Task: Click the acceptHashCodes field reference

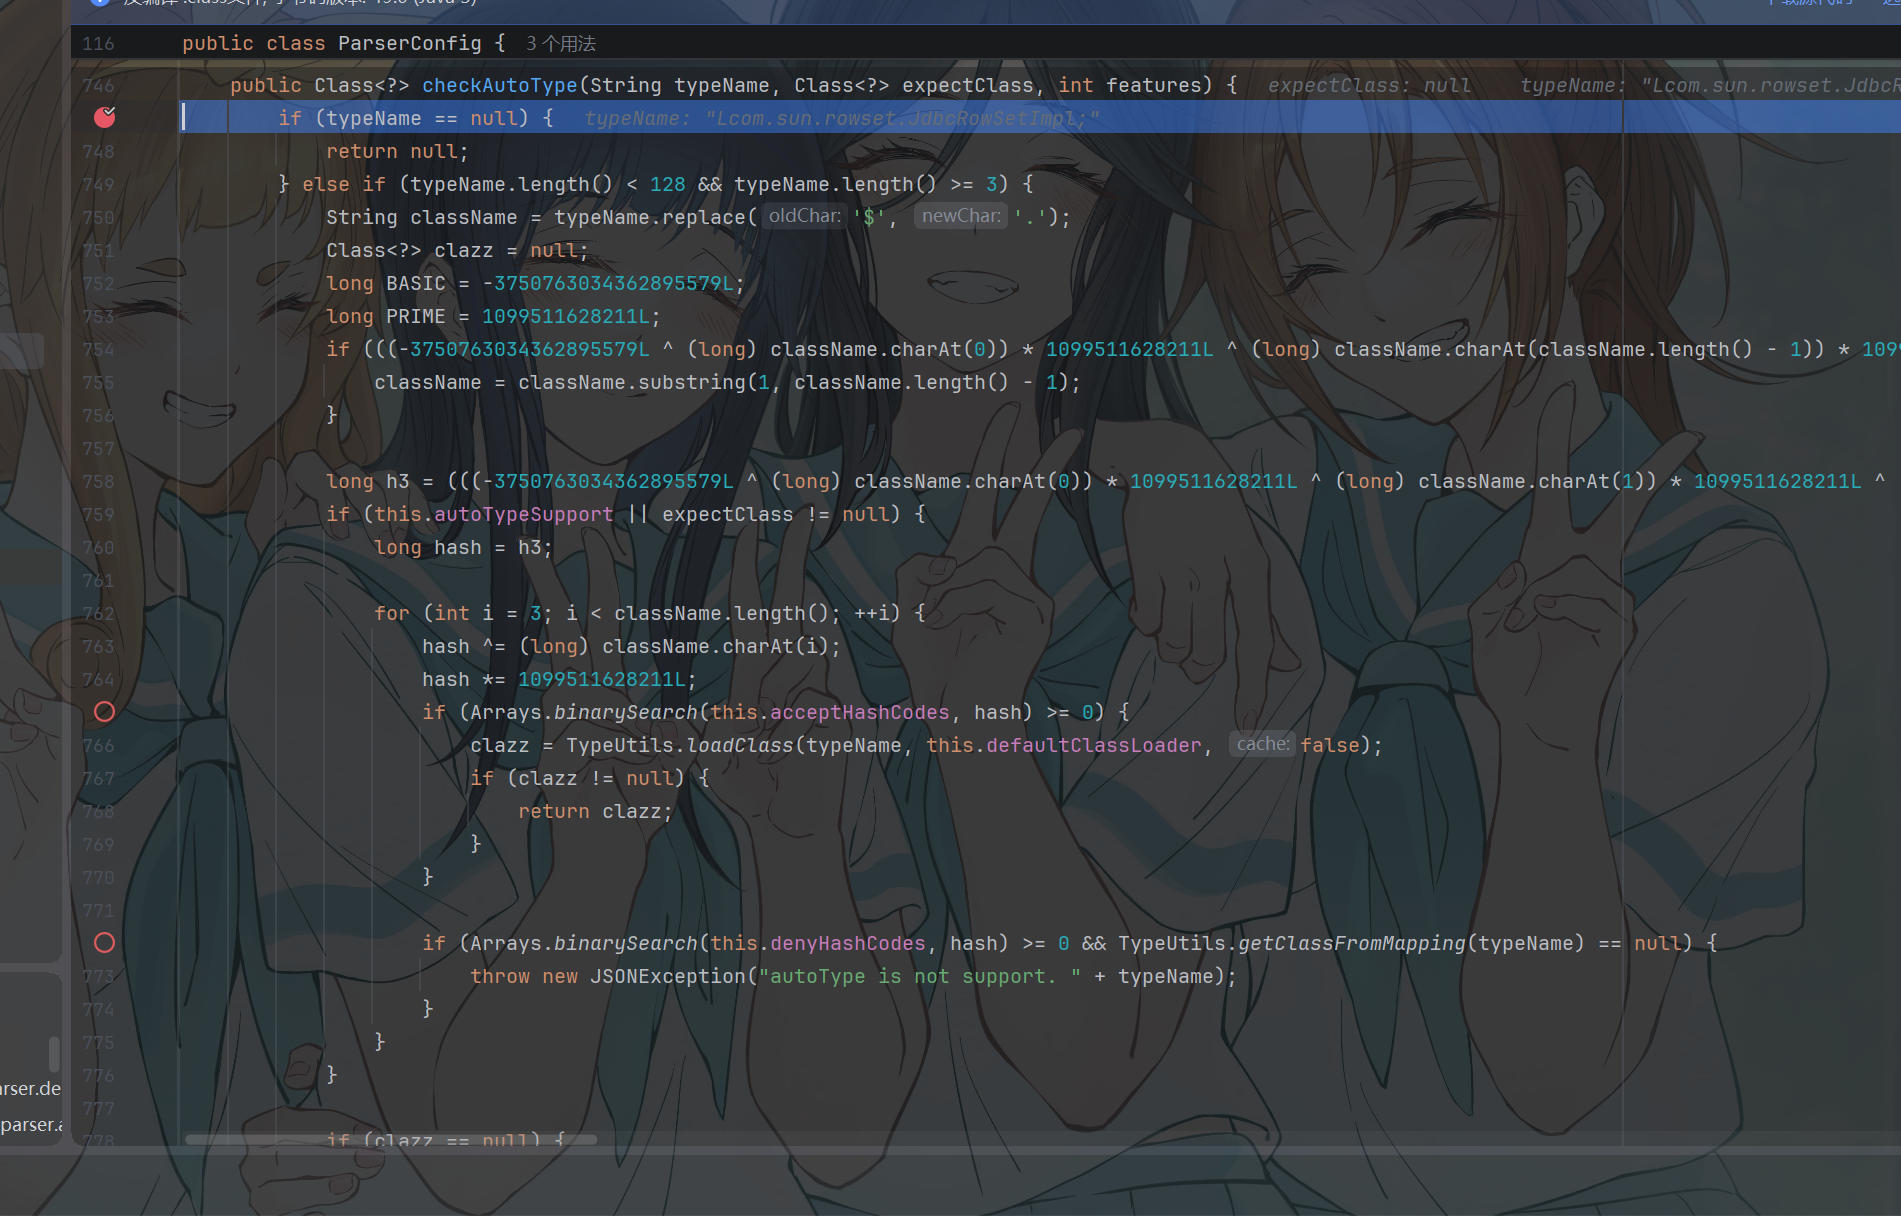Action: coord(860,712)
